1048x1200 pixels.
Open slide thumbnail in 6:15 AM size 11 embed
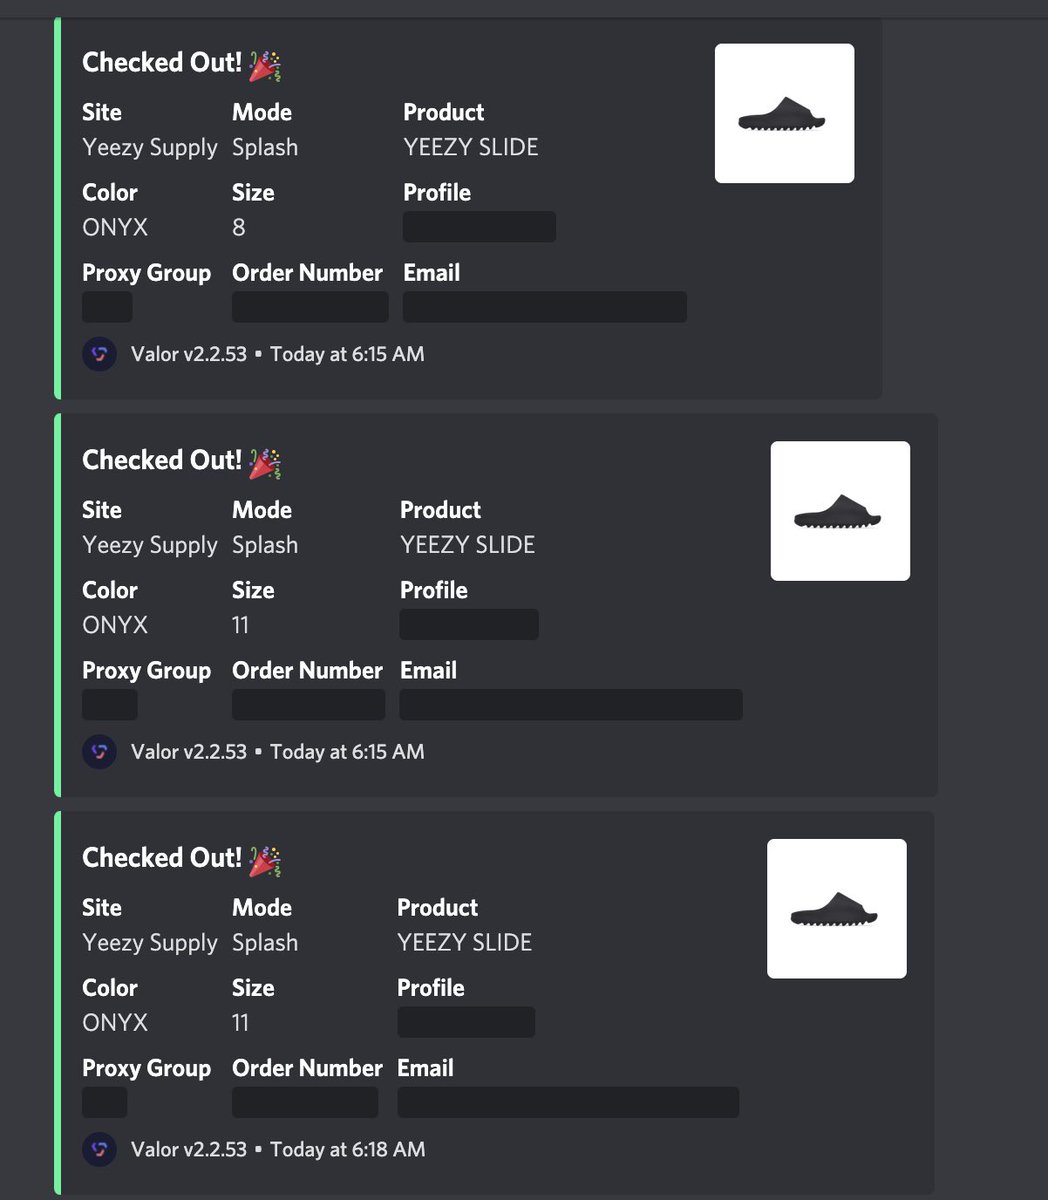tap(840, 511)
